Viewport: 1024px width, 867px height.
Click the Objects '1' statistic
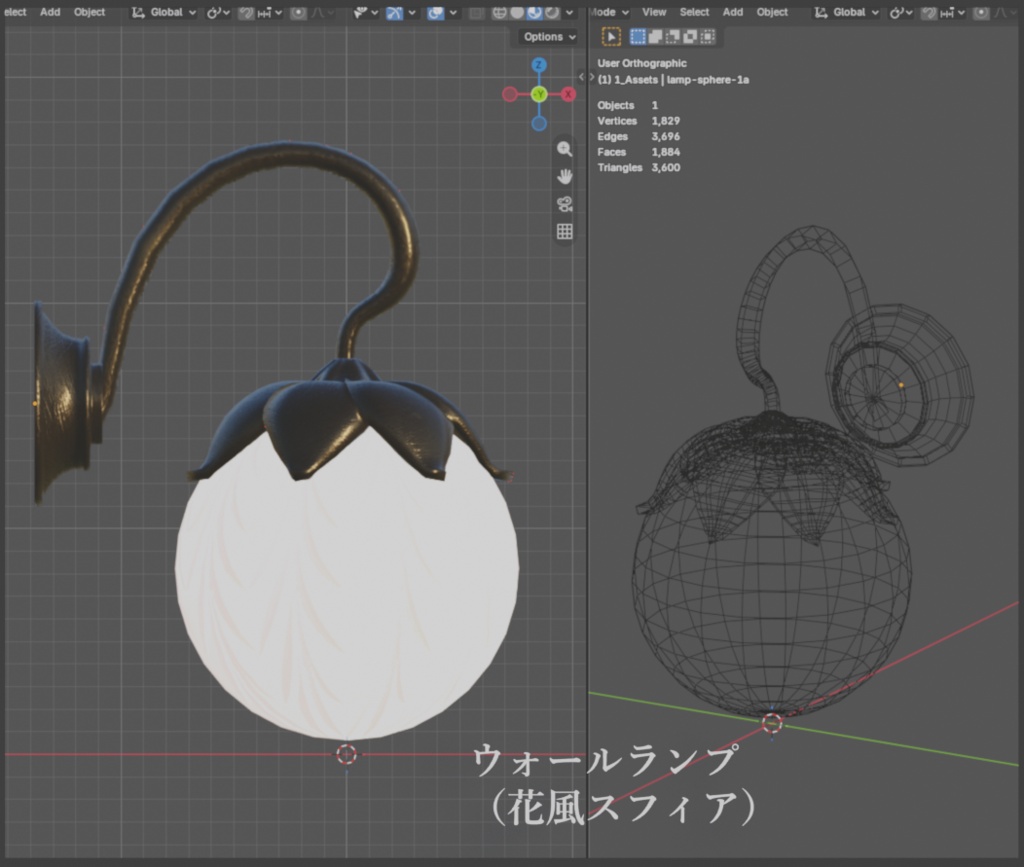(x=654, y=105)
